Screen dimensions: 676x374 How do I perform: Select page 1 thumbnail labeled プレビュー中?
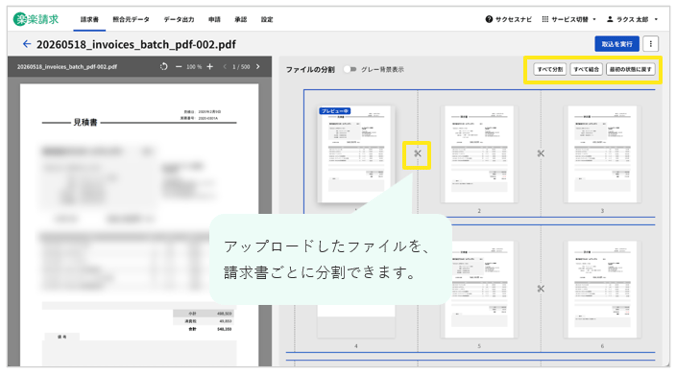356,154
